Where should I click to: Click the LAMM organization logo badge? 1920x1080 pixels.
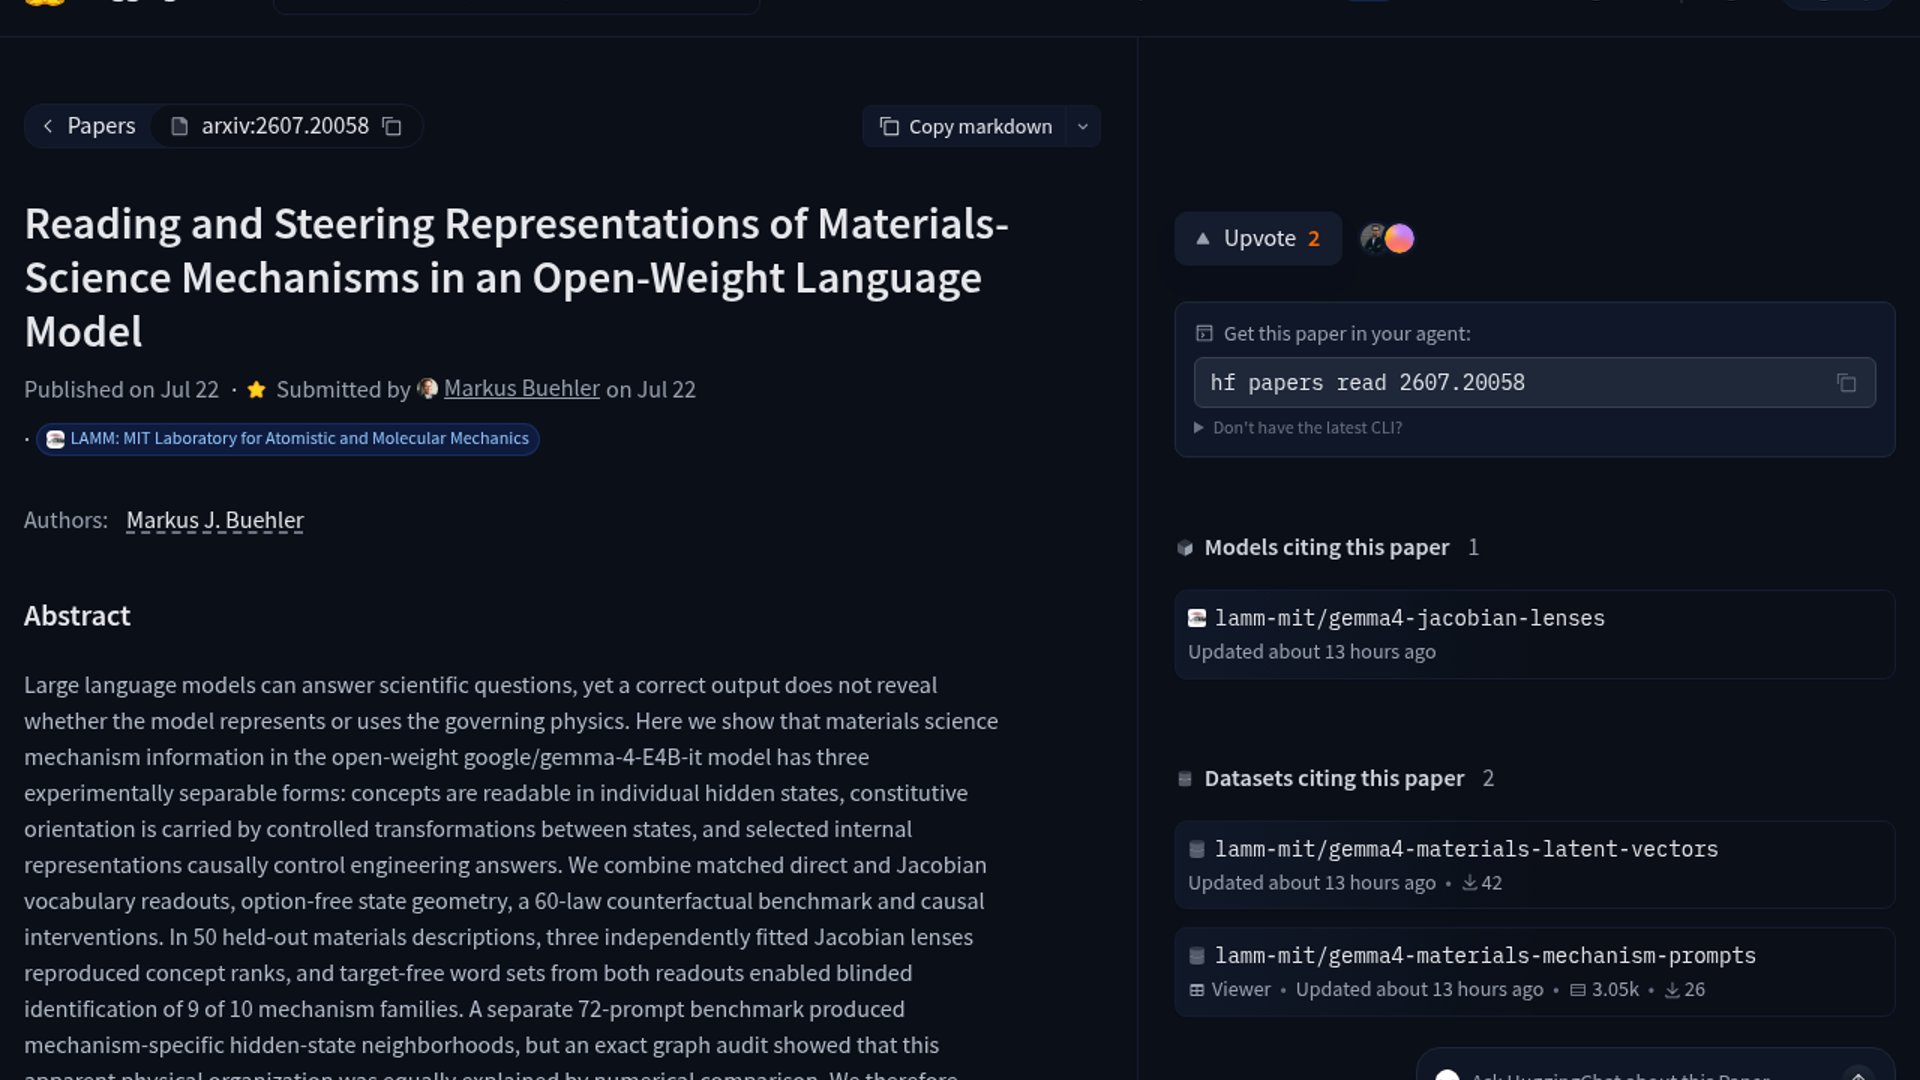click(56, 439)
